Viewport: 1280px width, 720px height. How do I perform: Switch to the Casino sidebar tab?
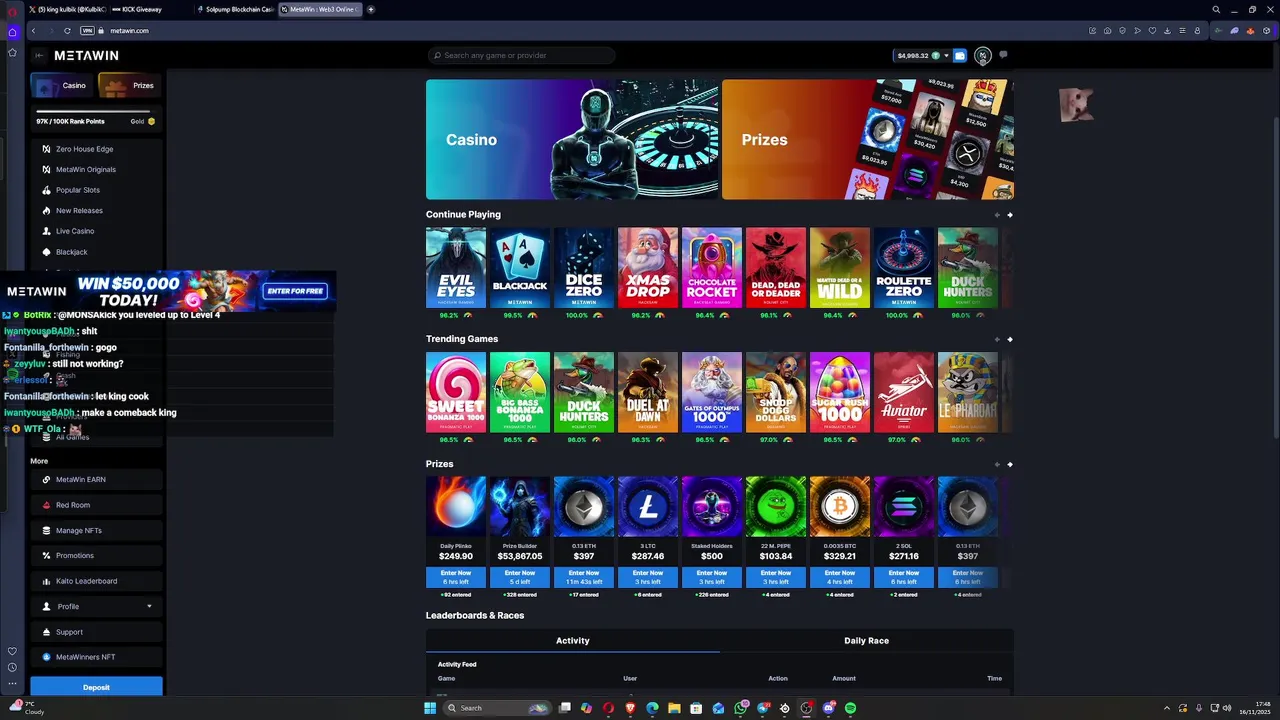point(62,86)
